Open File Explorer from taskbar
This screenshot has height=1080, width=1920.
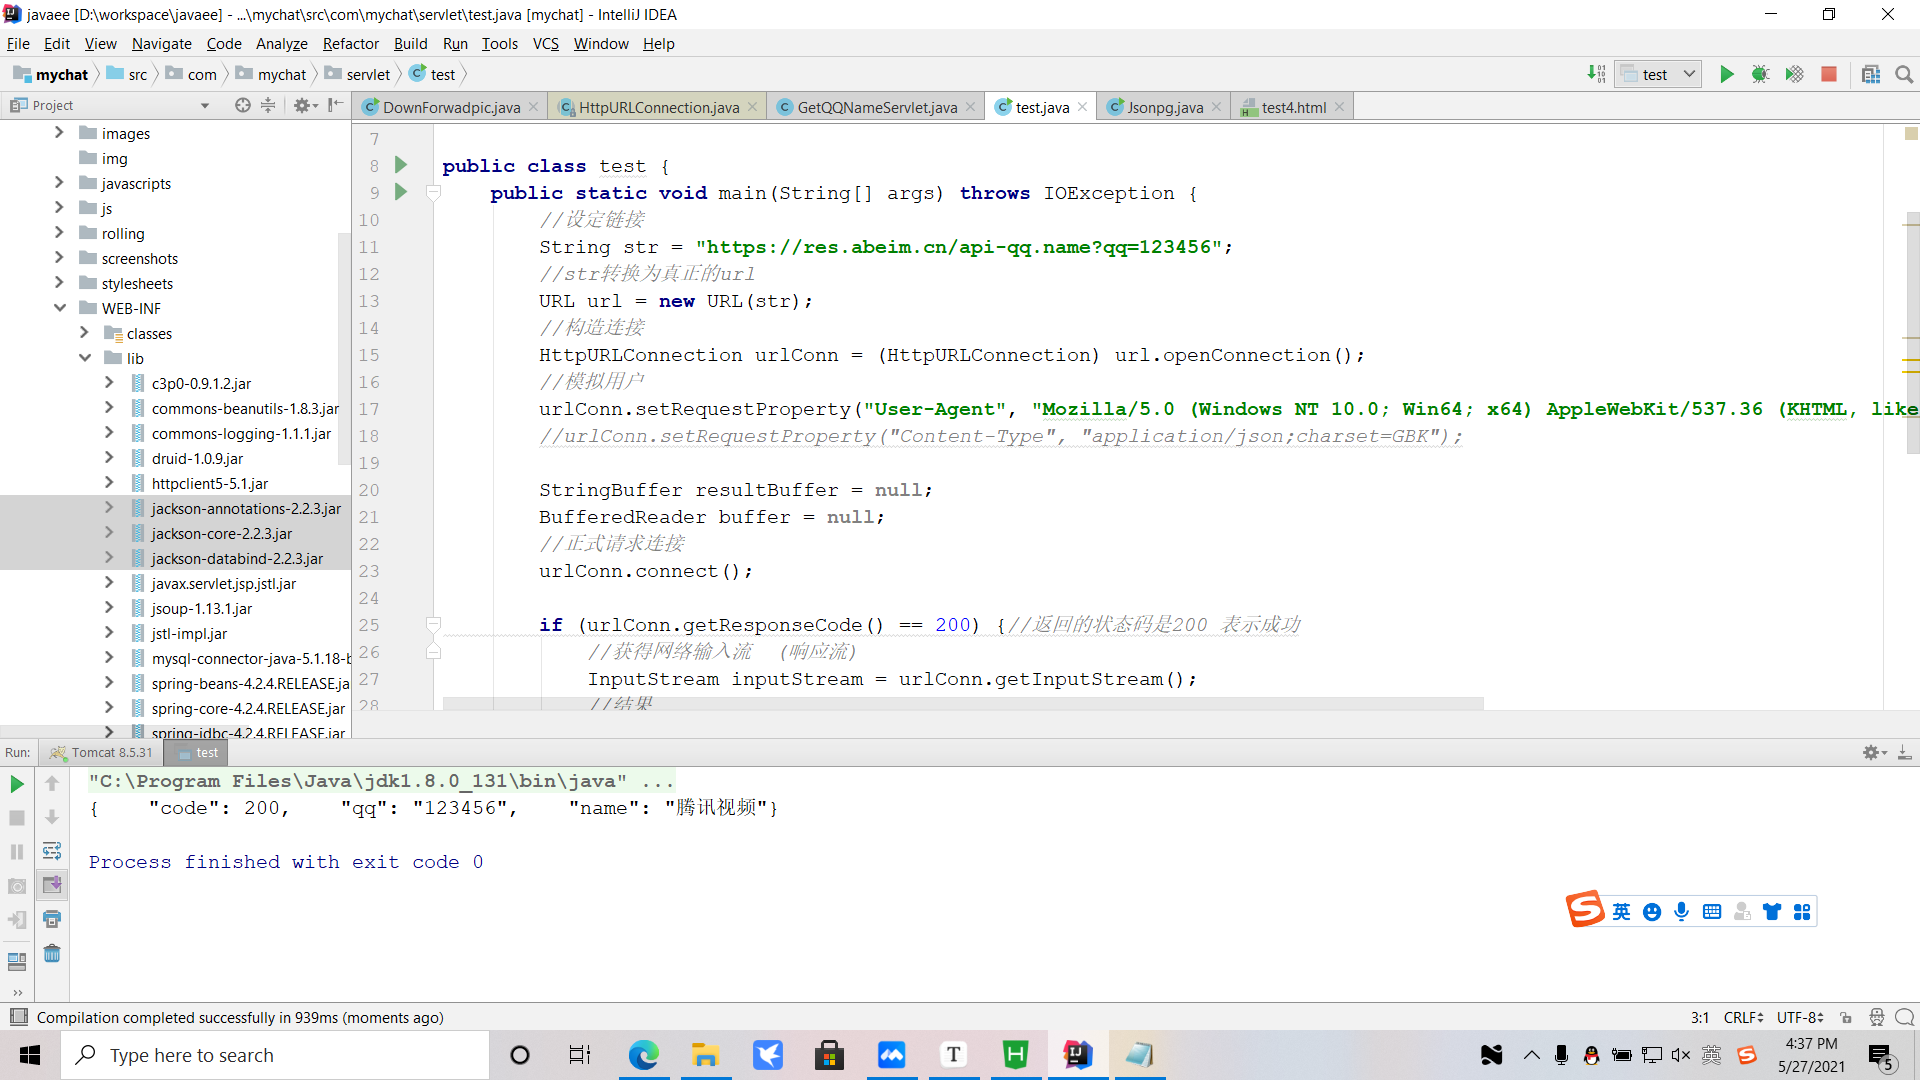point(705,1055)
